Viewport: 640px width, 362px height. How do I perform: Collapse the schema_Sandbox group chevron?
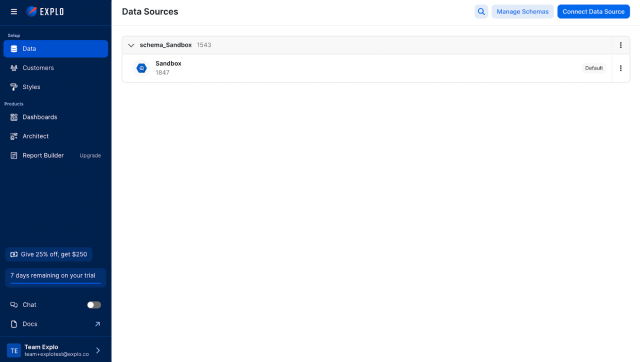pos(131,45)
